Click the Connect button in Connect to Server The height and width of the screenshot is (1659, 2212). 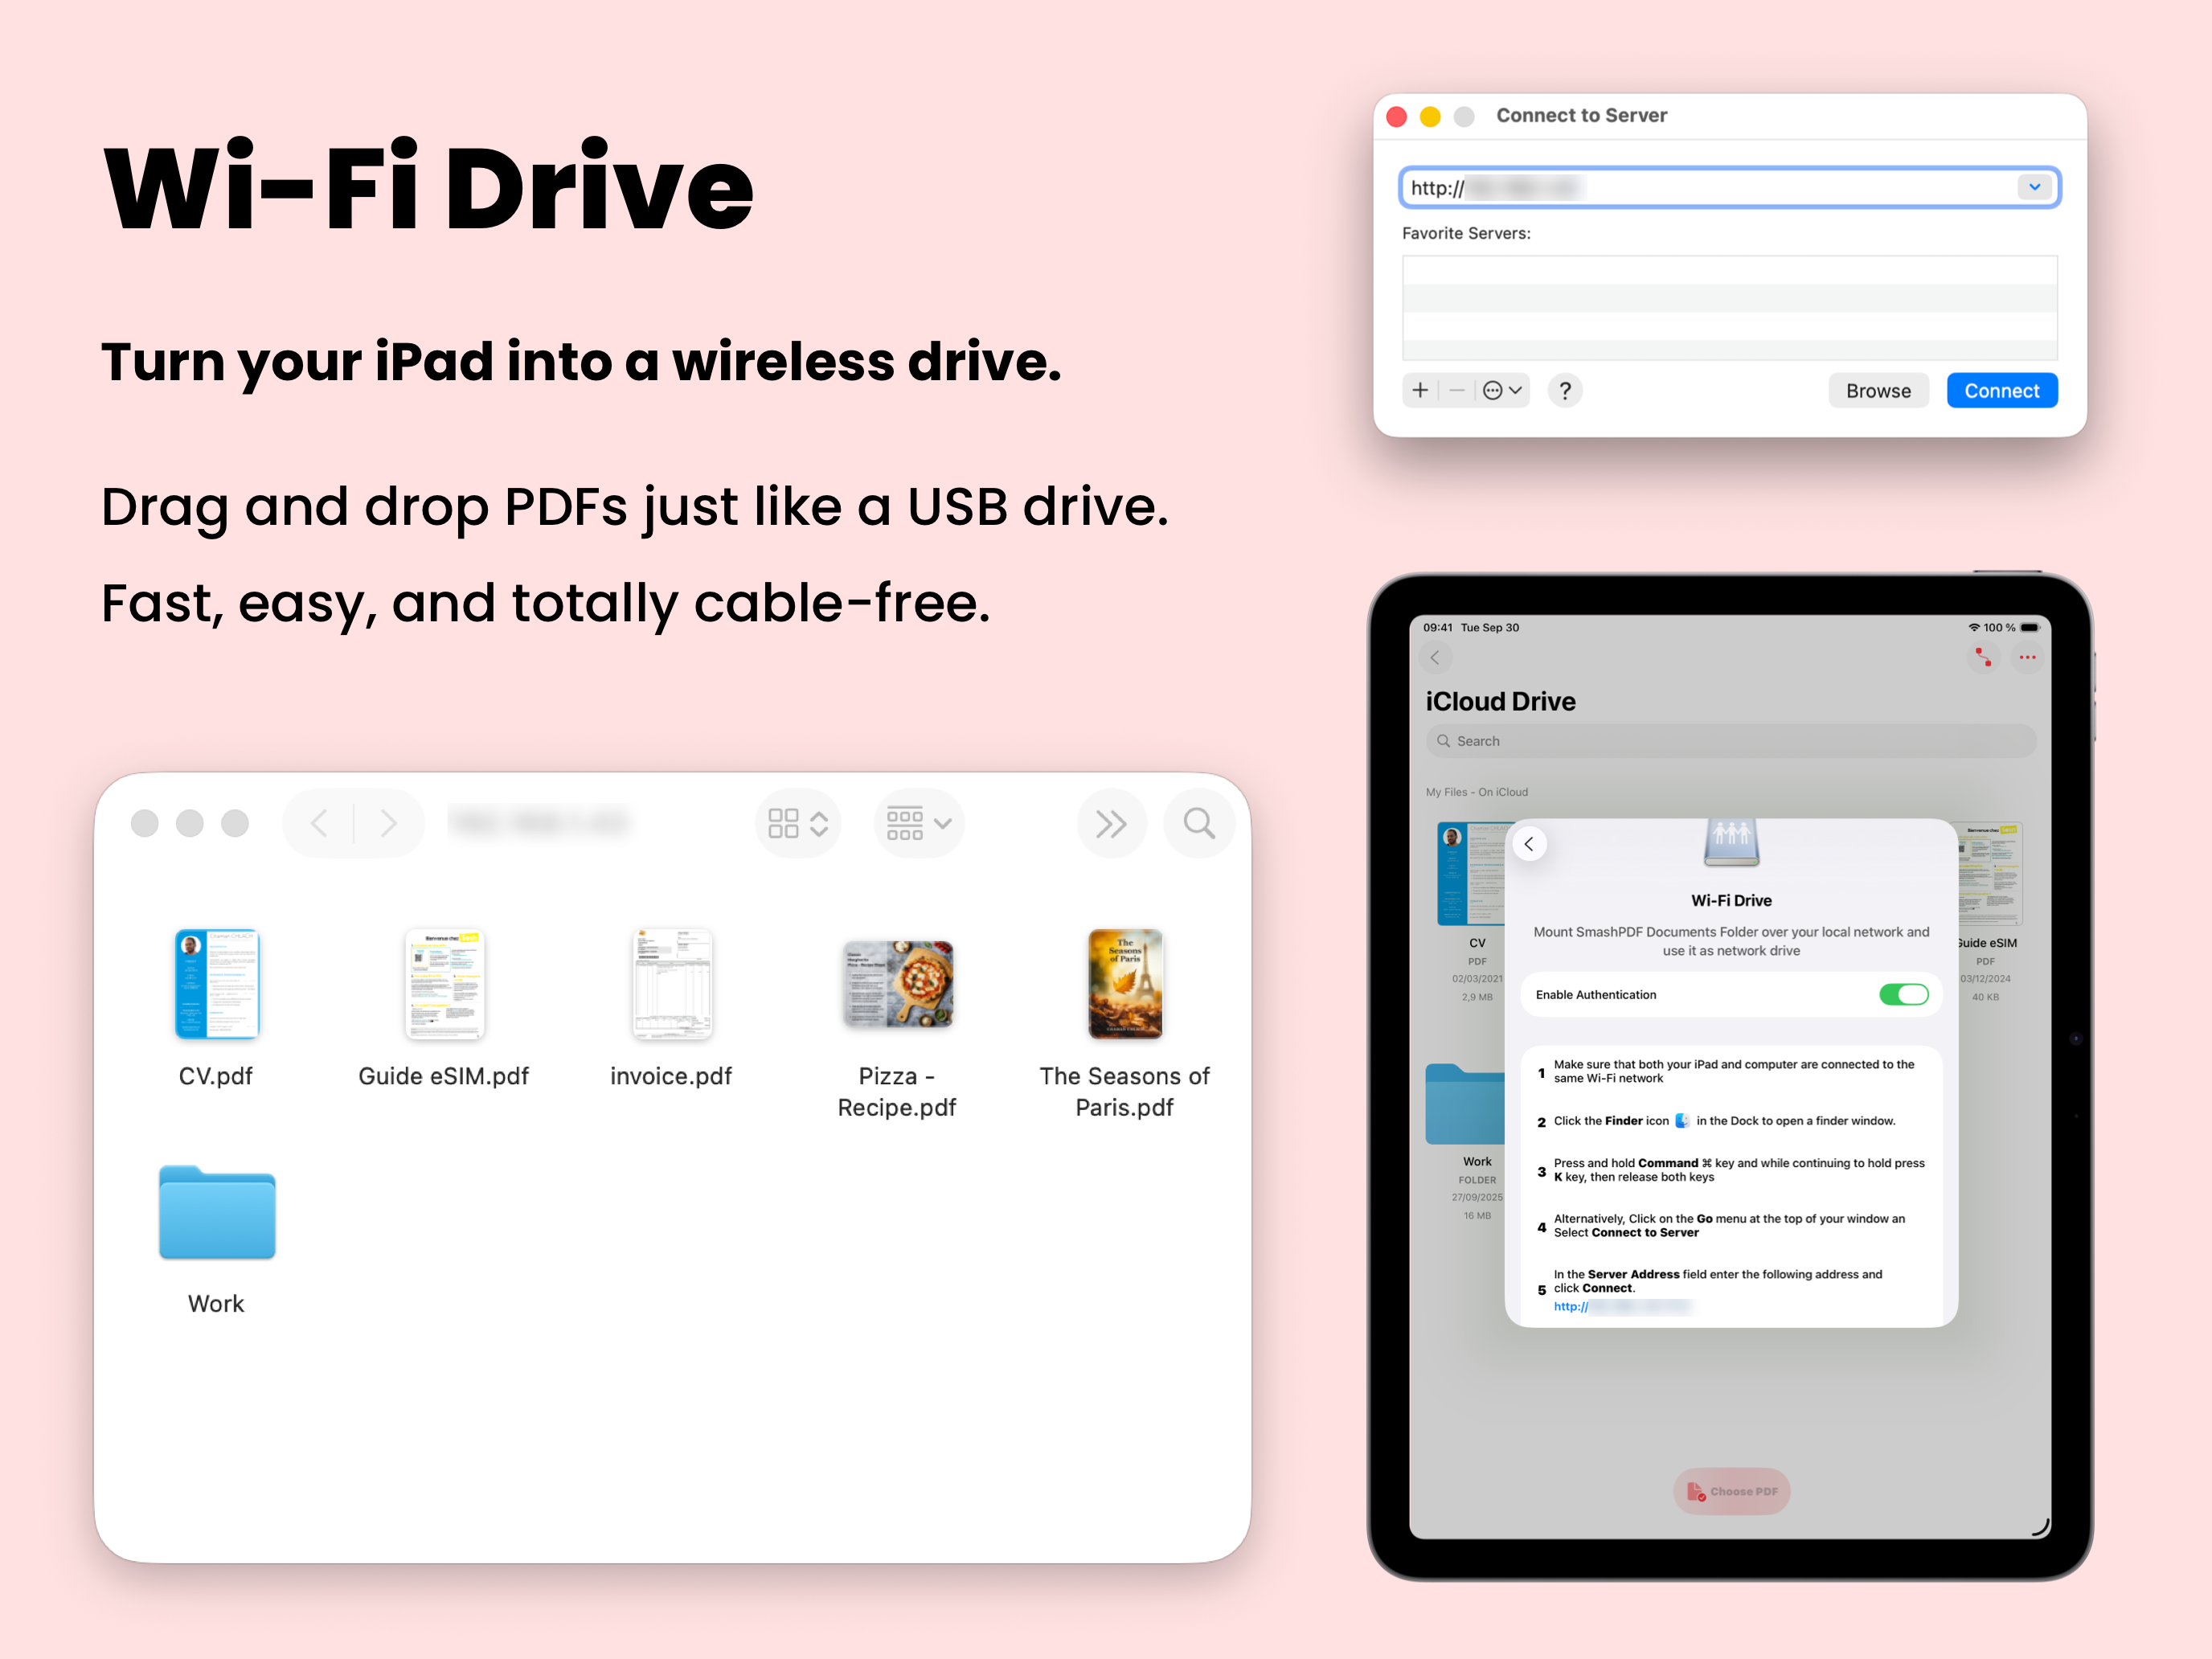click(2001, 391)
